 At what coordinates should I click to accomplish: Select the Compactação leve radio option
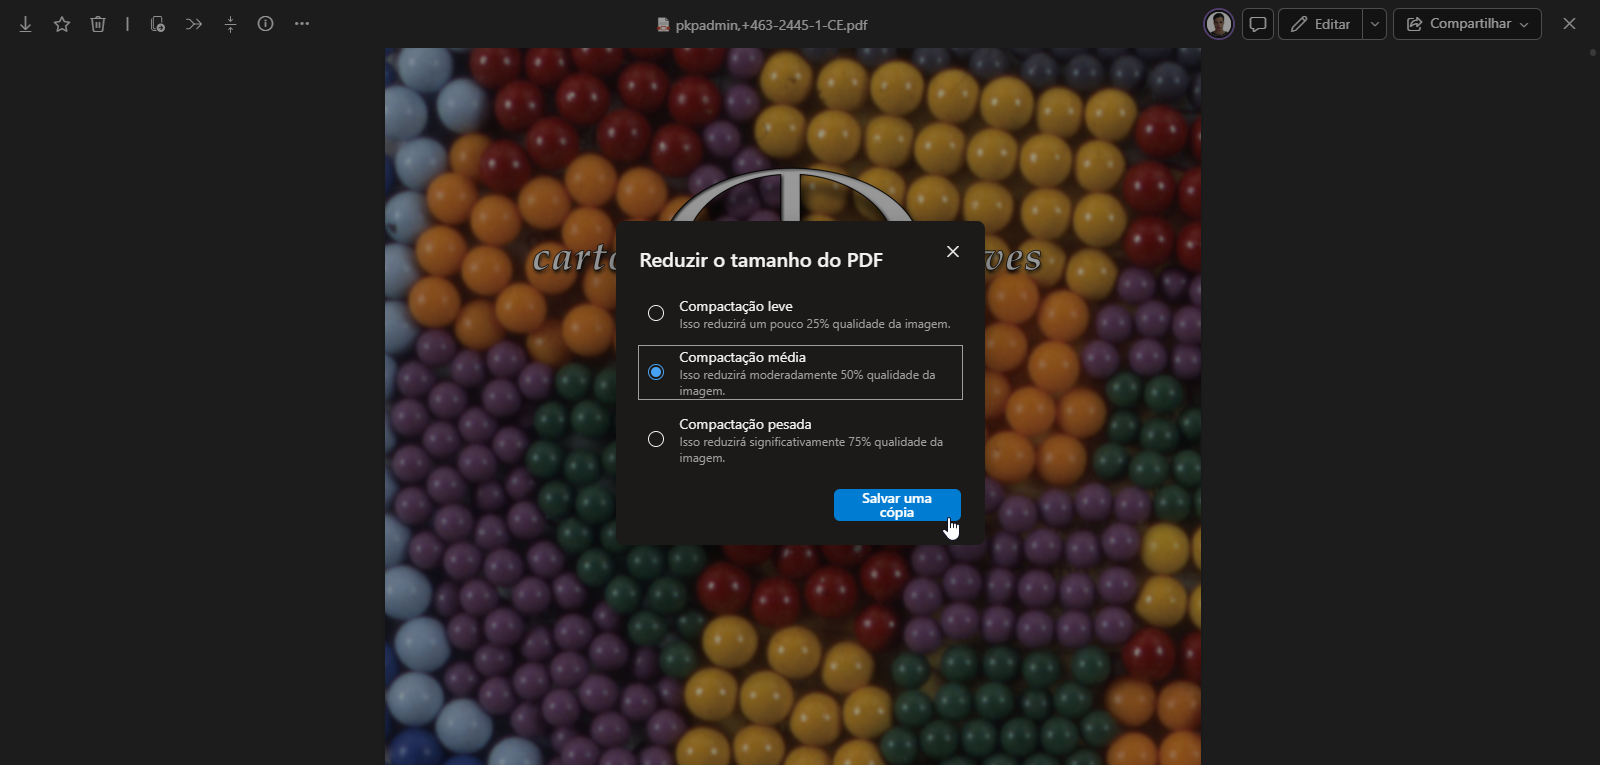pyautogui.click(x=656, y=313)
